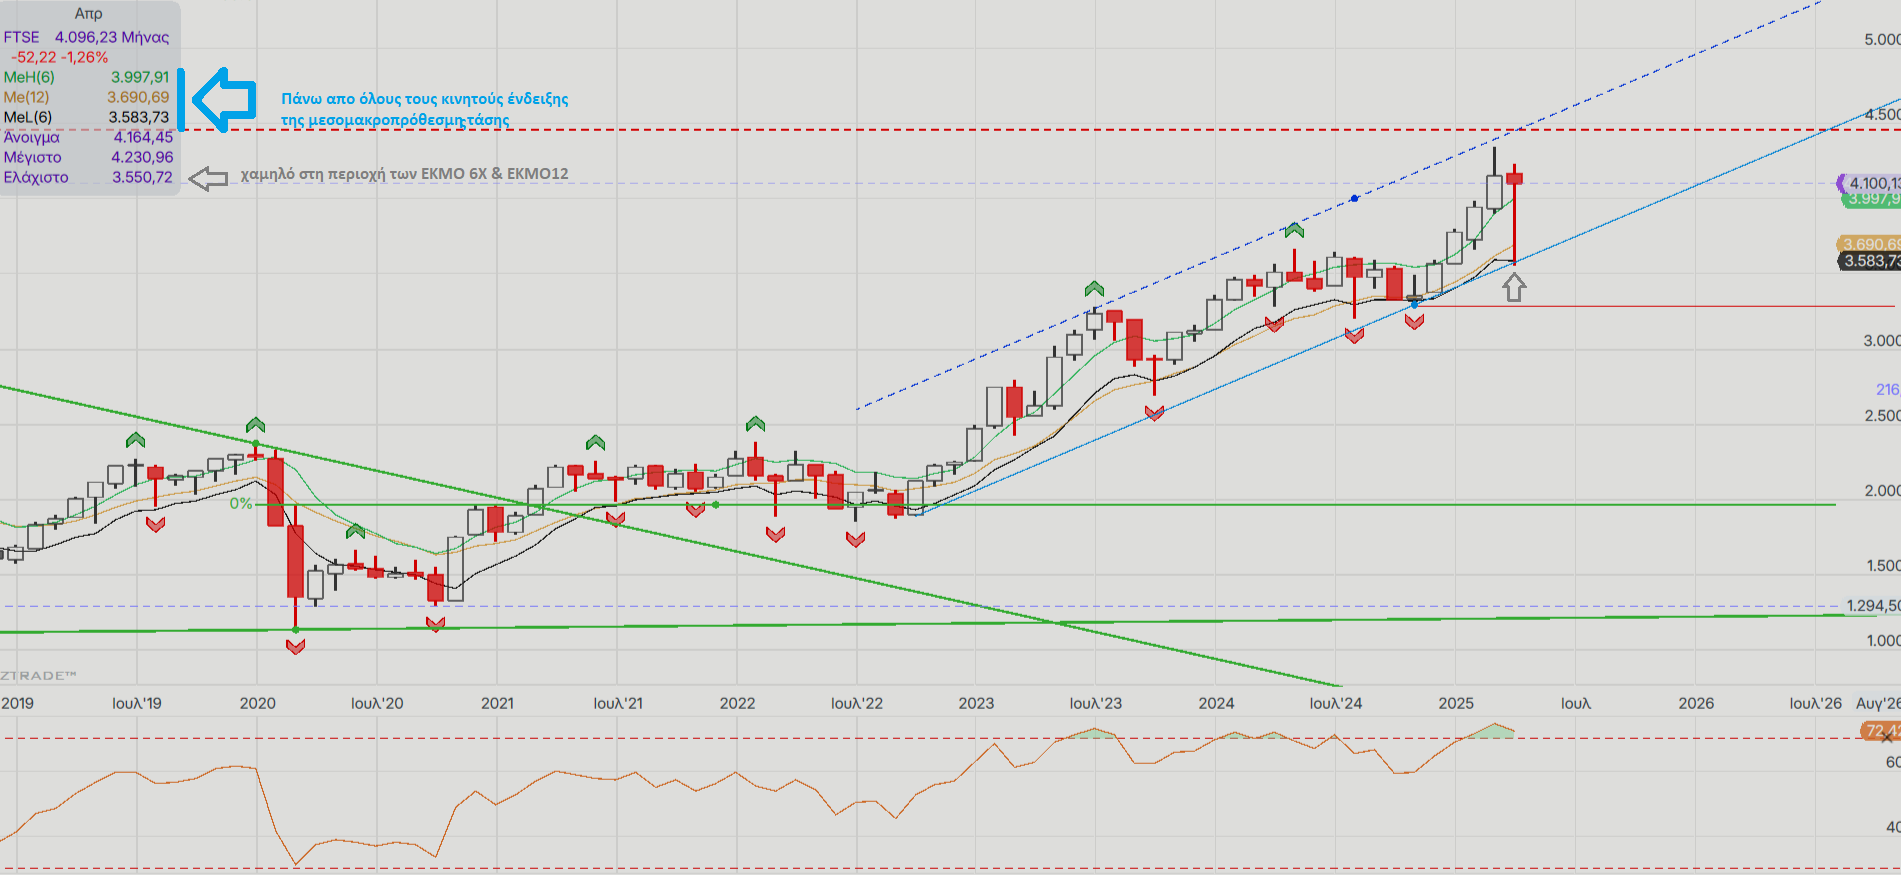Click the green up-chevron marker above the 2020 peak
The height and width of the screenshot is (875, 1901).
coord(255,425)
